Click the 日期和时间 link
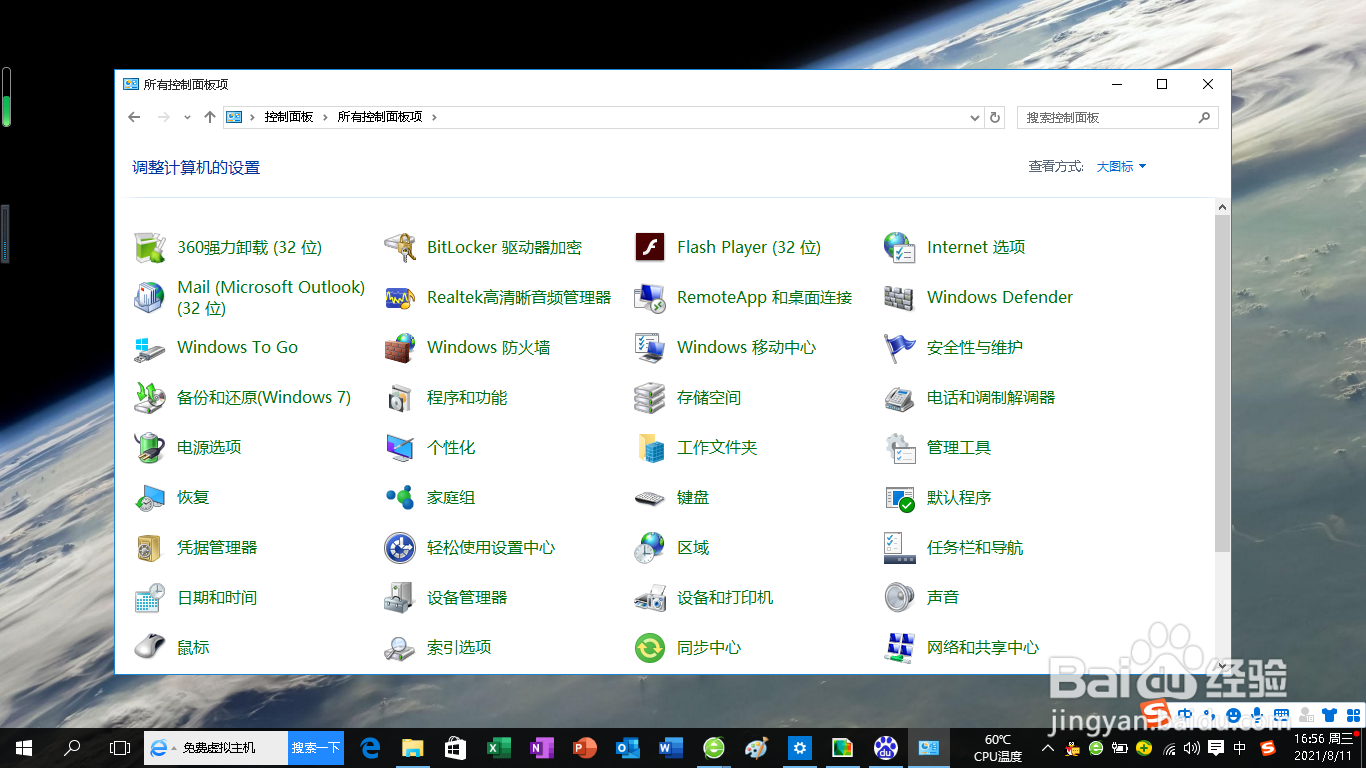The width and height of the screenshot is (1366, 768). (x=217, y=597)
